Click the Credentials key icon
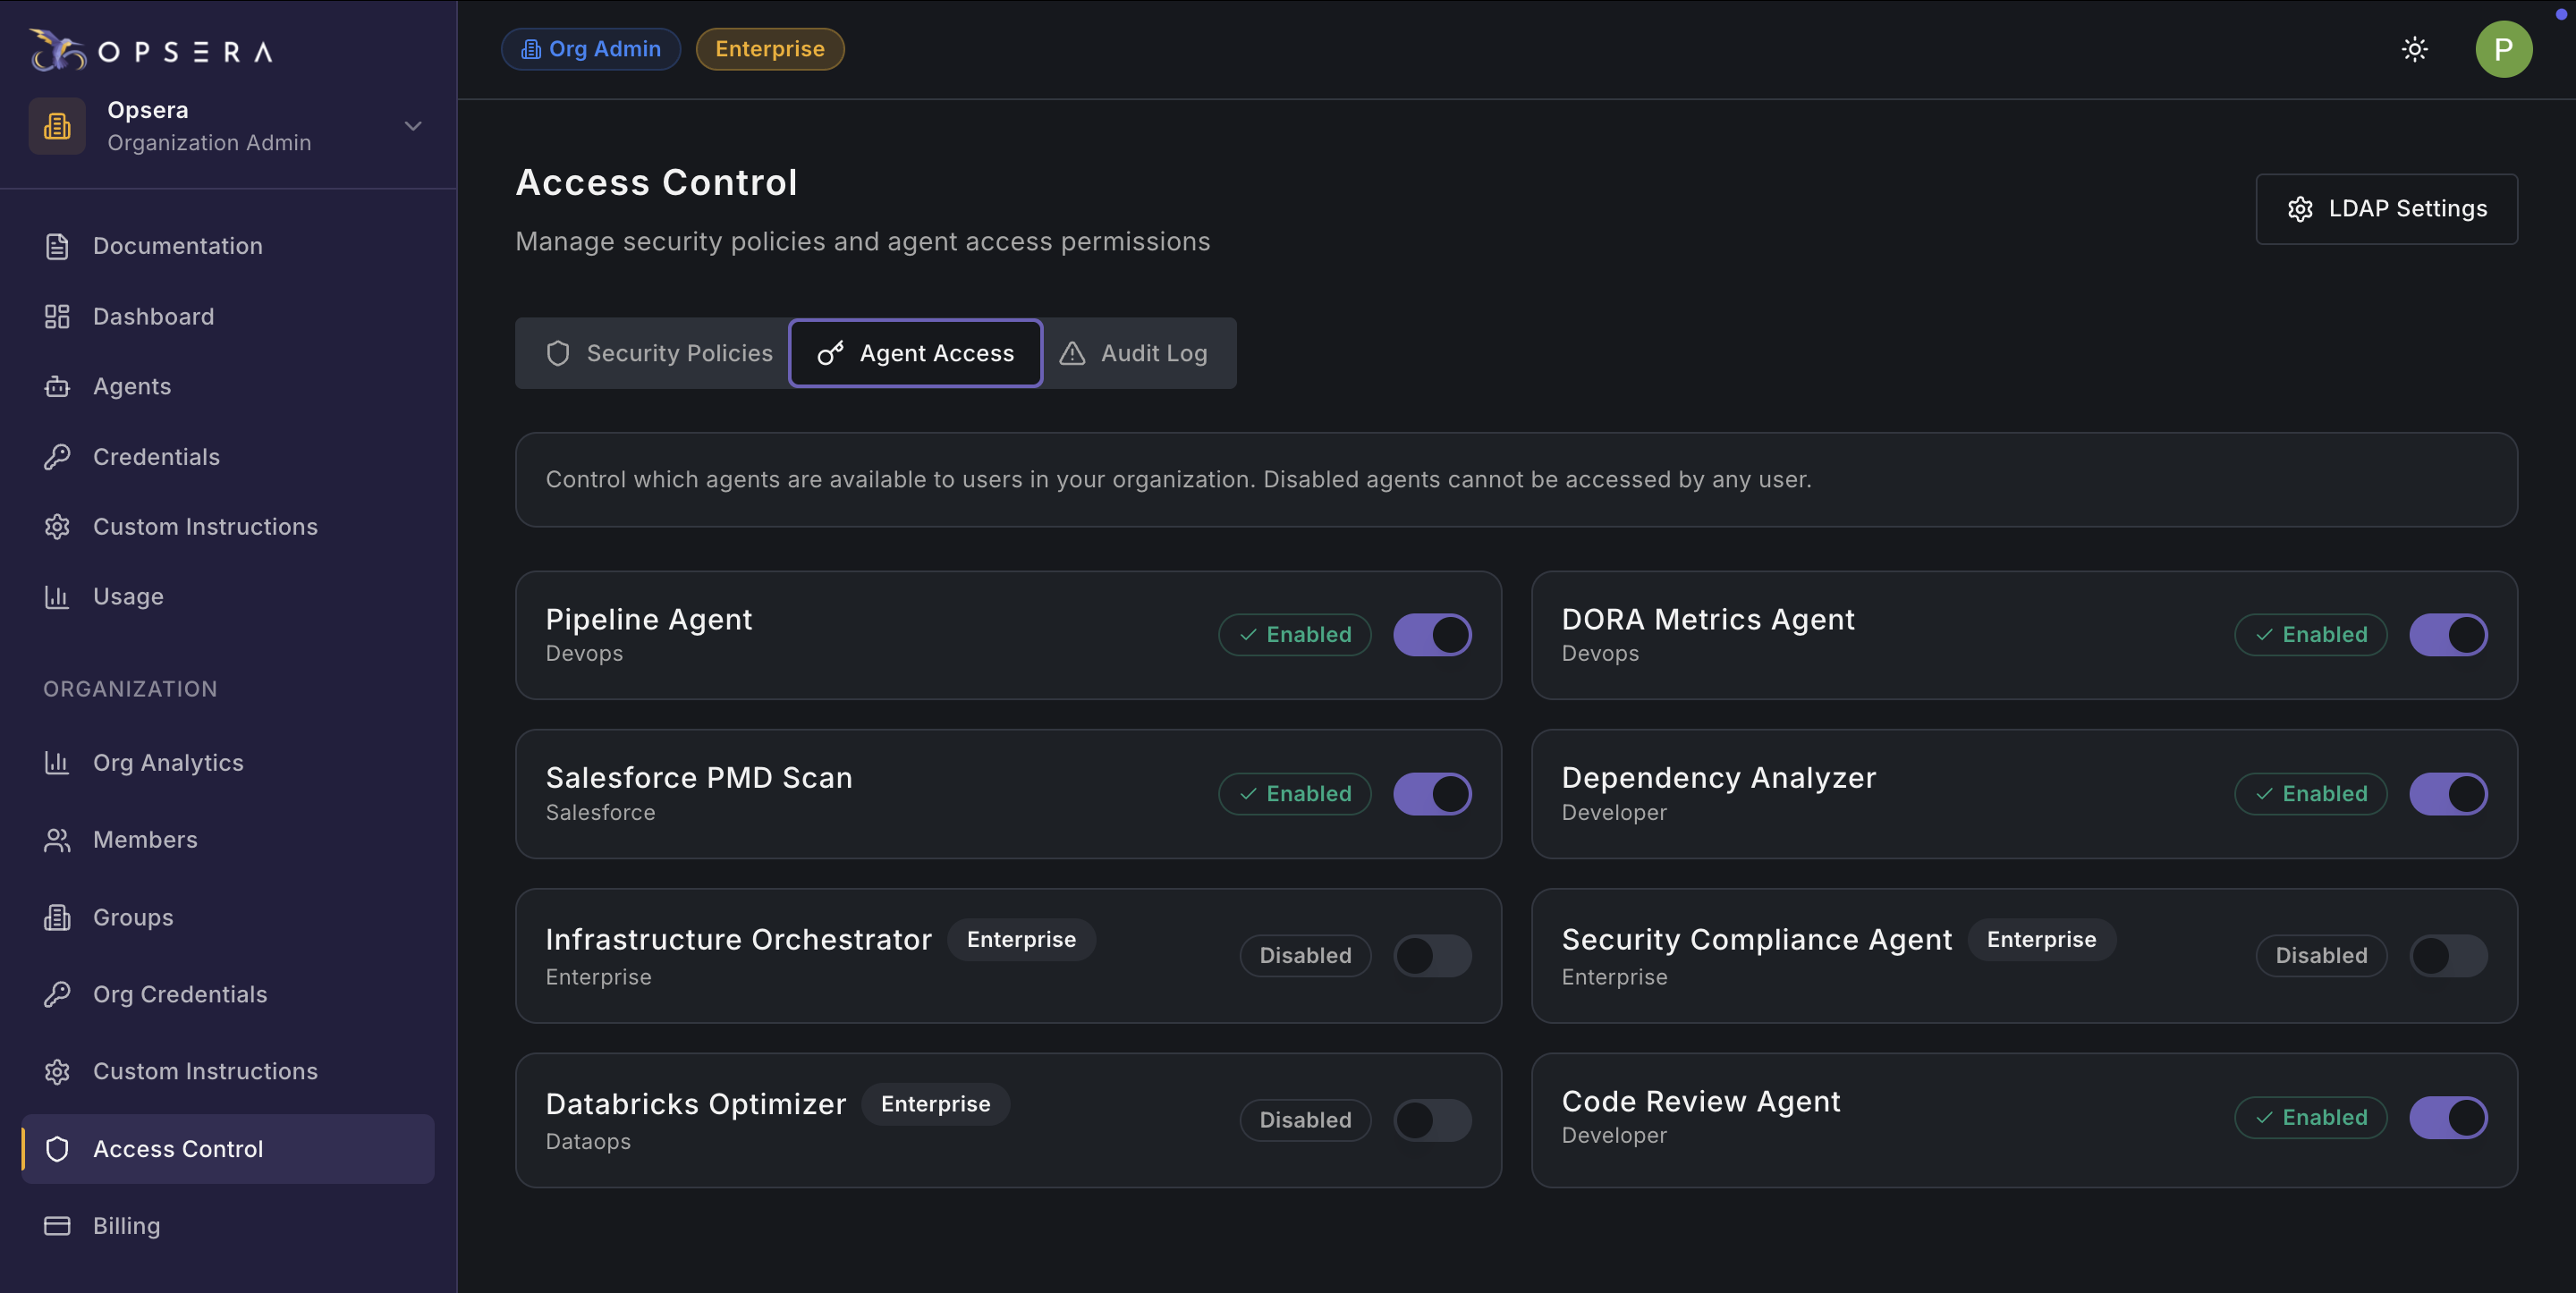Viewport: 2576px width, 1293px height. pyautogui.click(x=57, y=457)
